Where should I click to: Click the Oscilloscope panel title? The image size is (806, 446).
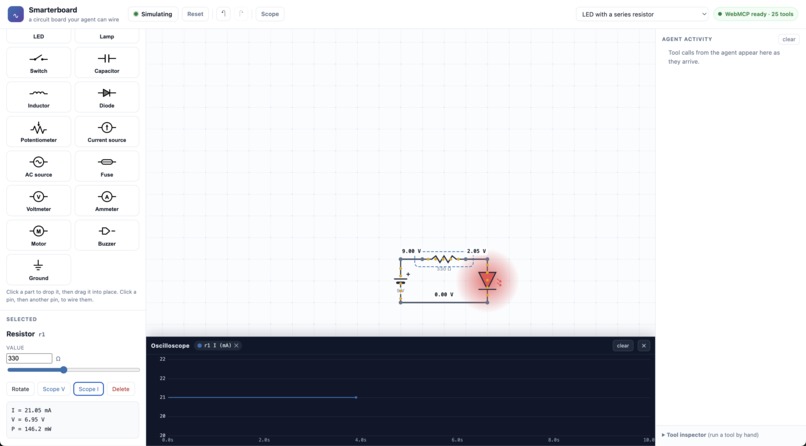(170, 346)
